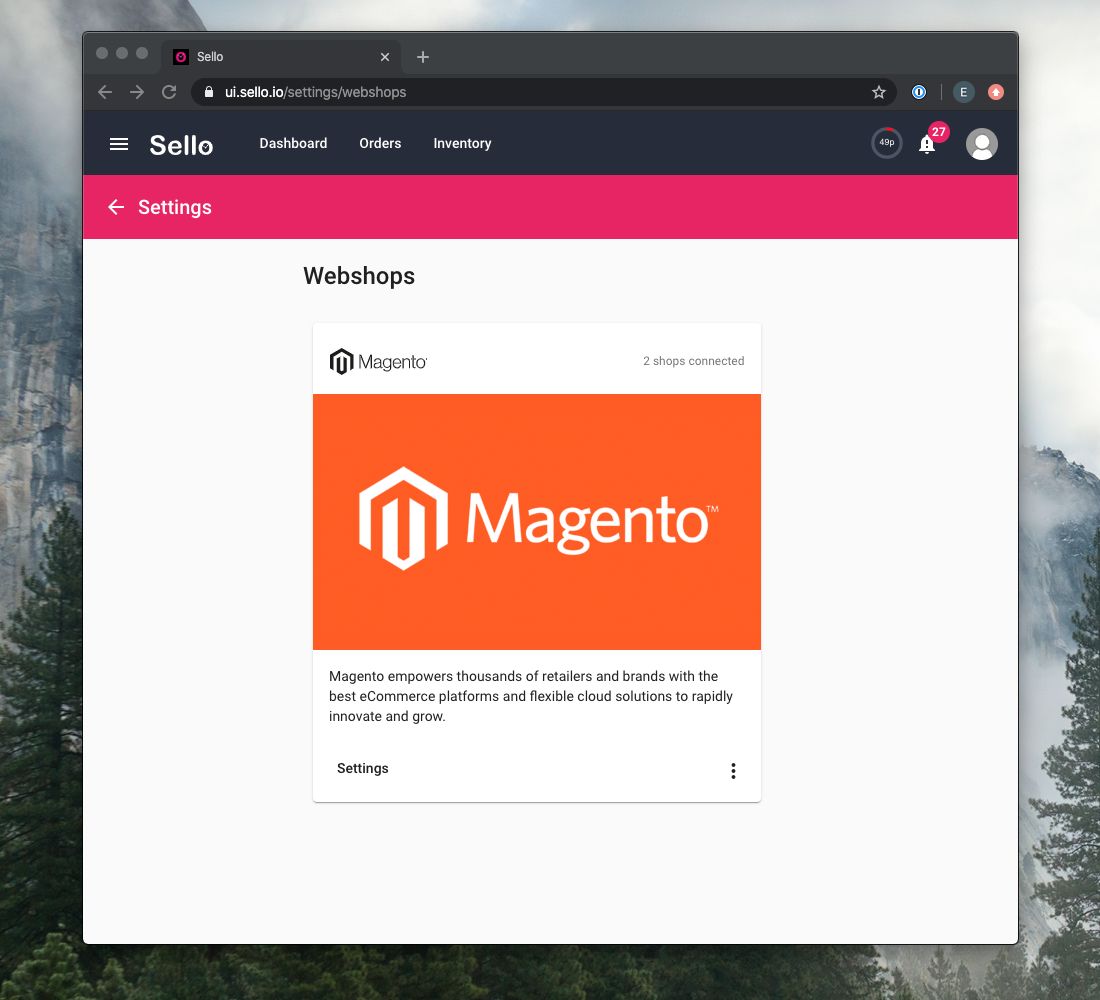Go back using the Settings arrow
The width and height of the screenshot is (1100, 1000).
pyautogui.click(x=116, y=207)
